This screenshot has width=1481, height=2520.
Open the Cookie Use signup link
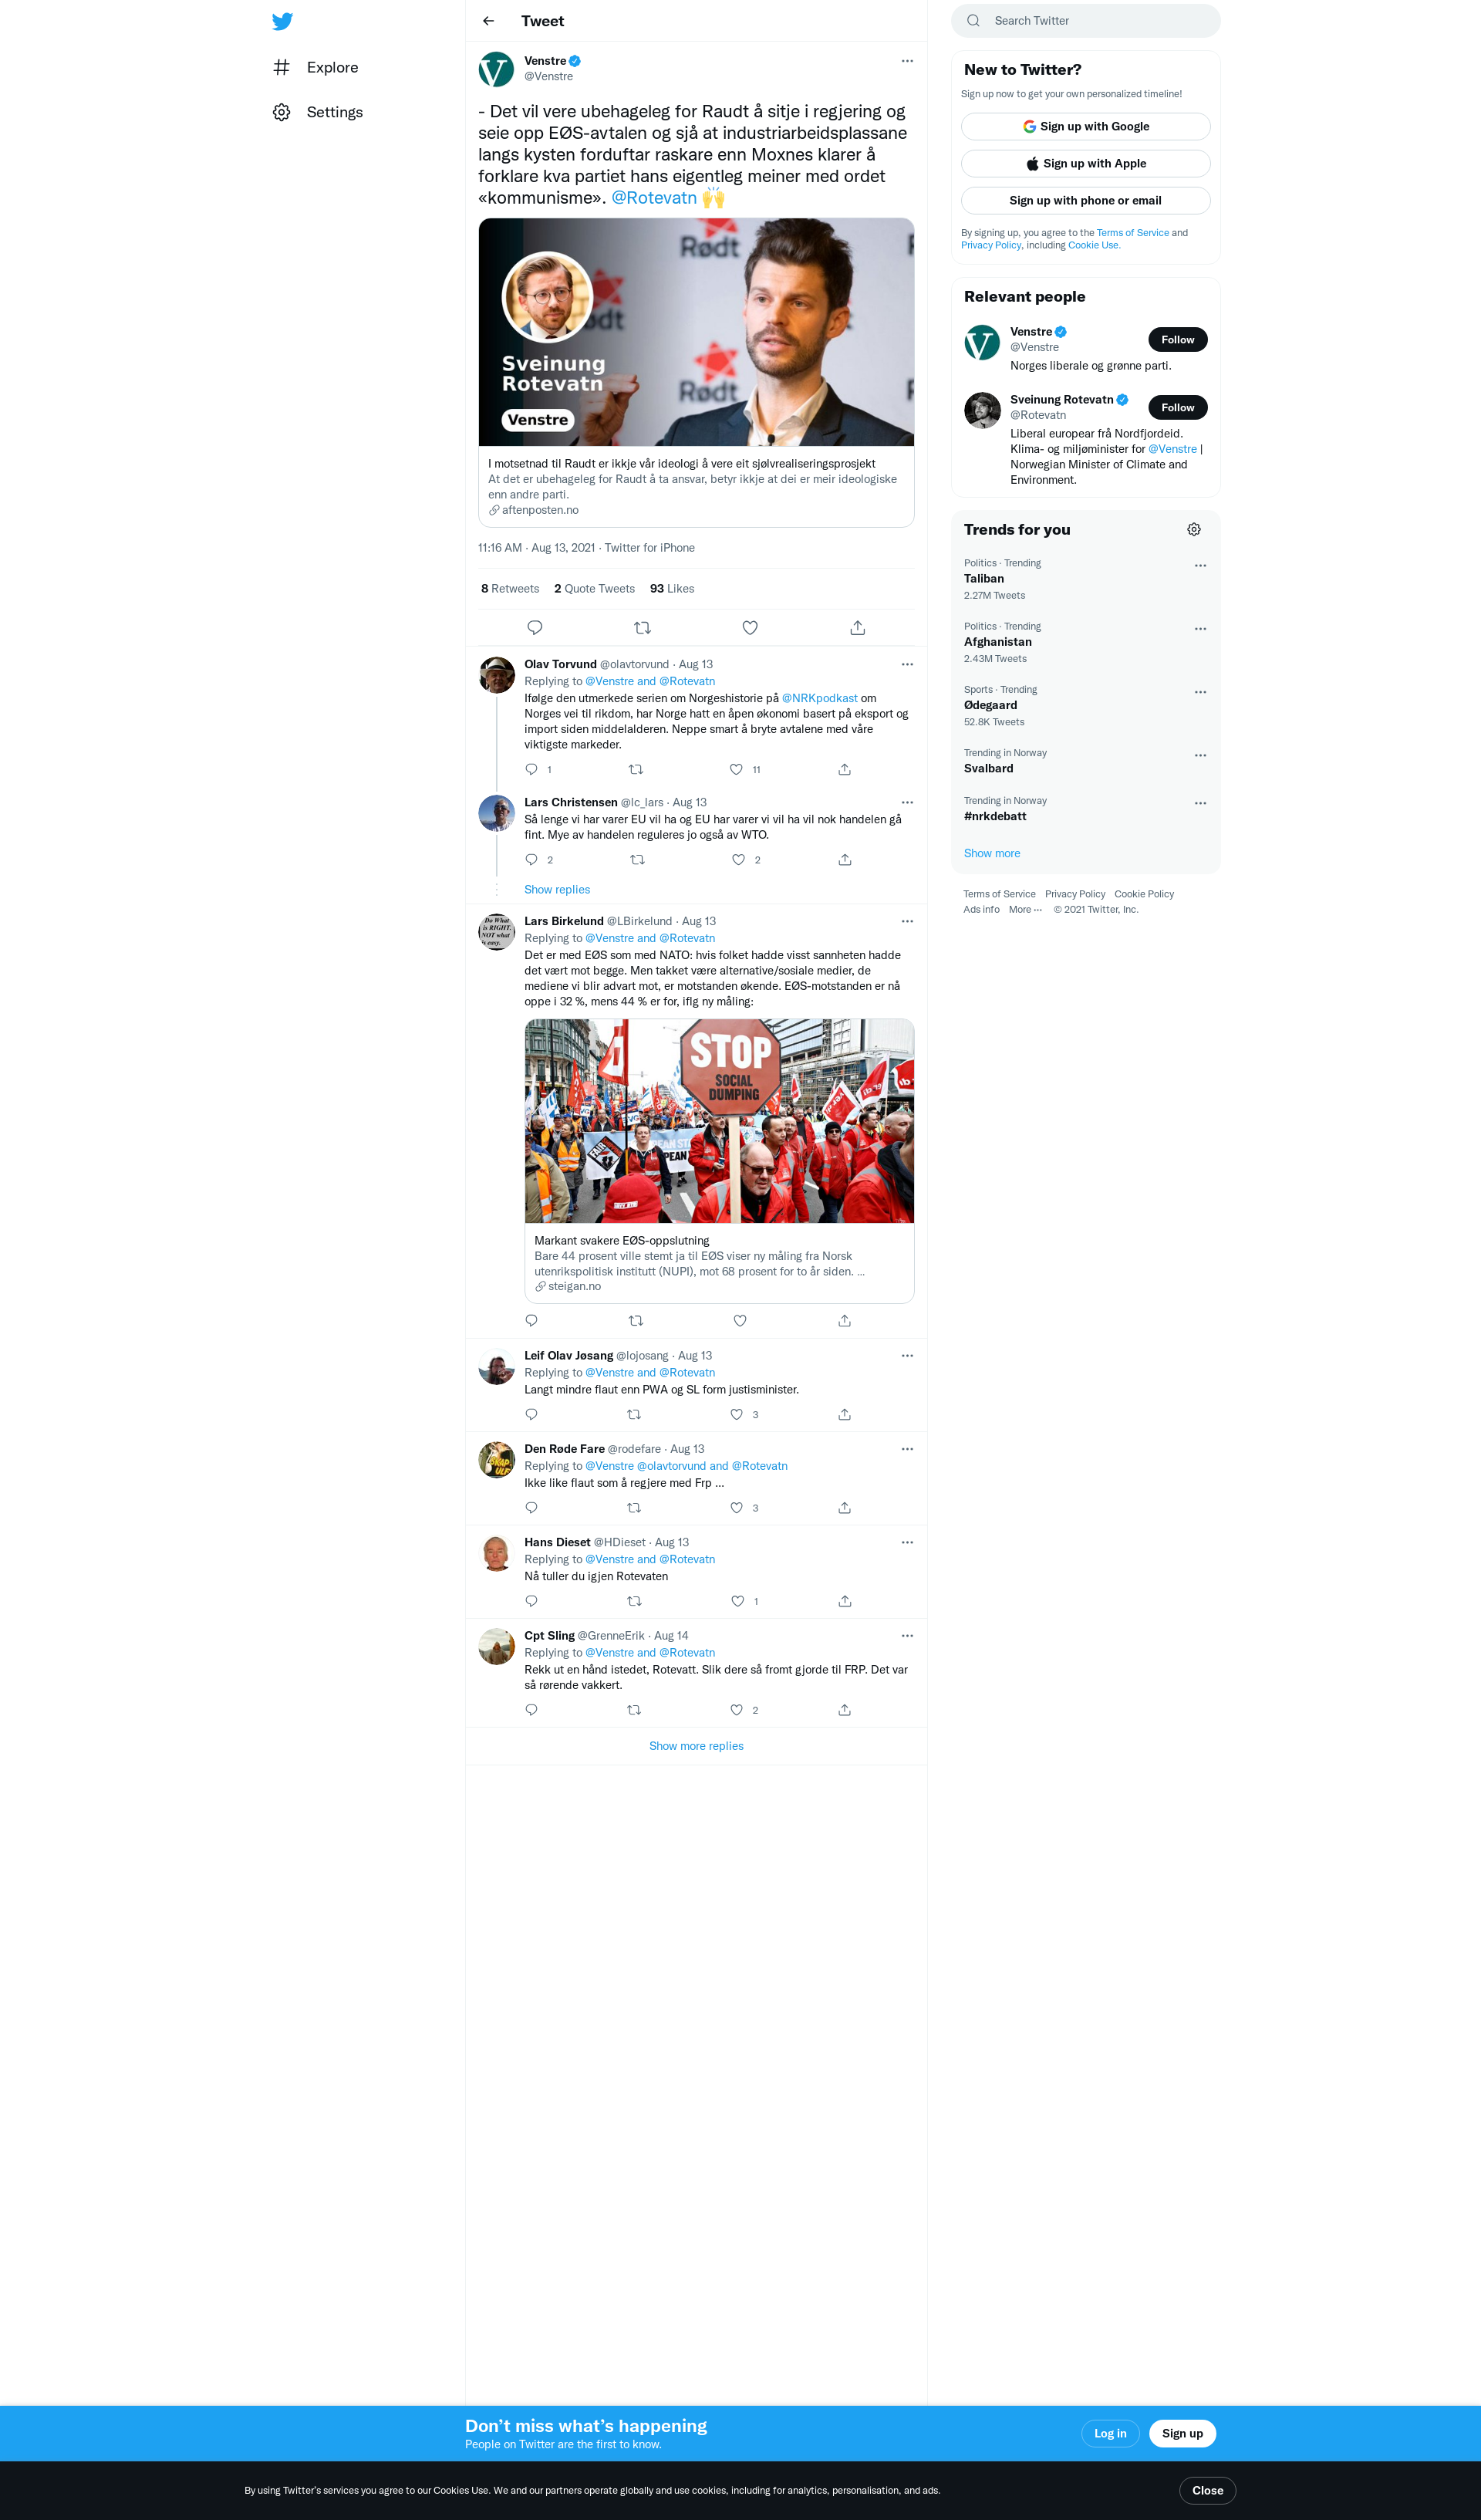[x=1093, y=245]
